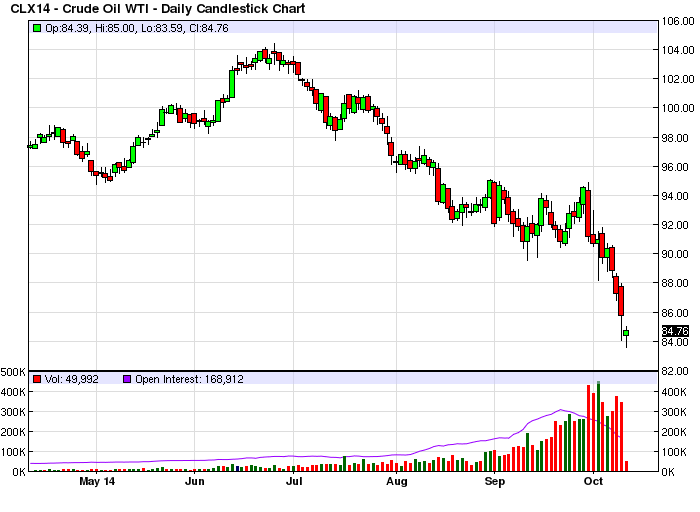The height and width of the screenshot is (512, 700).
Task: Click the right-side 400K volume axis label
Action: pos(674,392)
